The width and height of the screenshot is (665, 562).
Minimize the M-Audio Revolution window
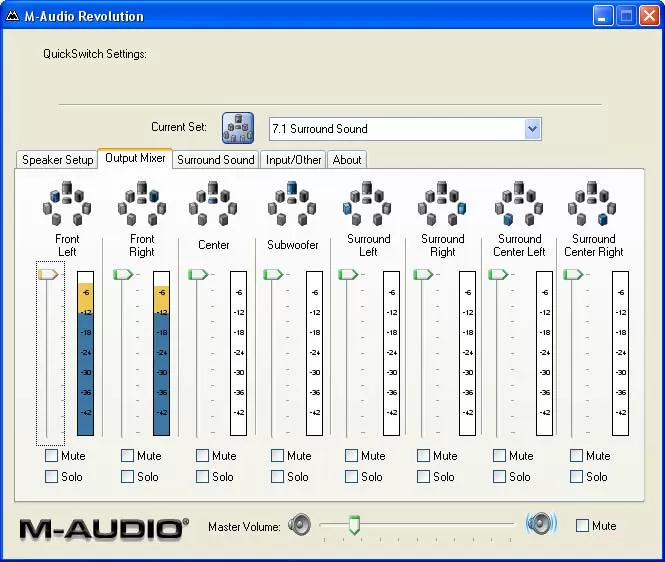(602, 16)
